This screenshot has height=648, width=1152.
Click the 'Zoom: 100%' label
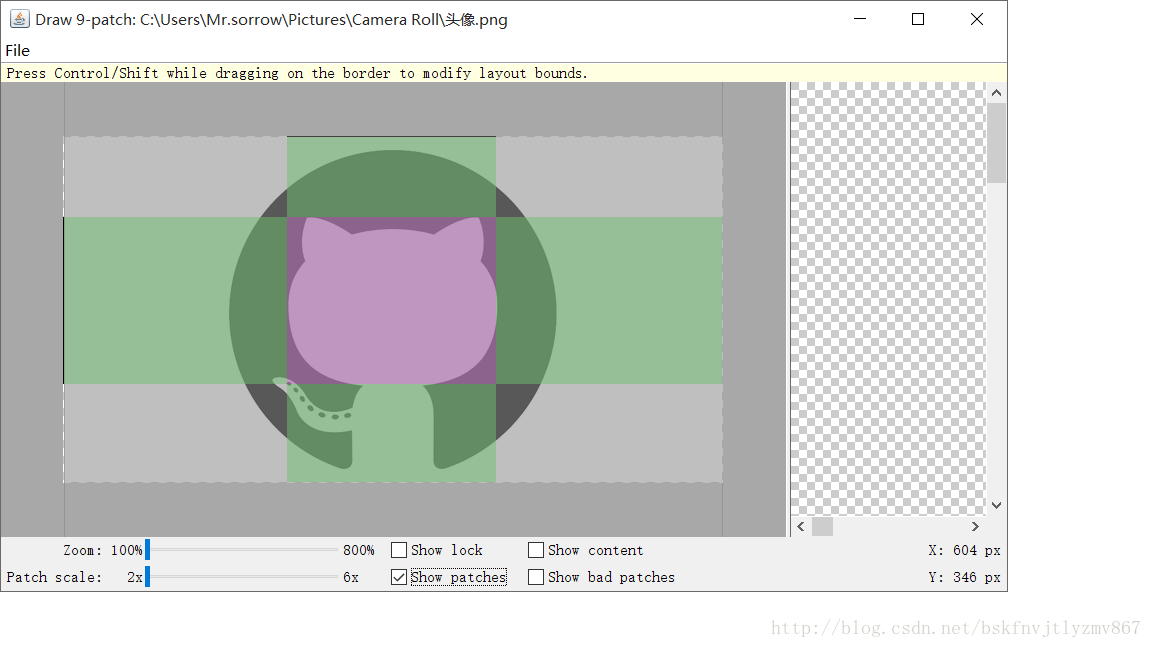pos(103,550)
